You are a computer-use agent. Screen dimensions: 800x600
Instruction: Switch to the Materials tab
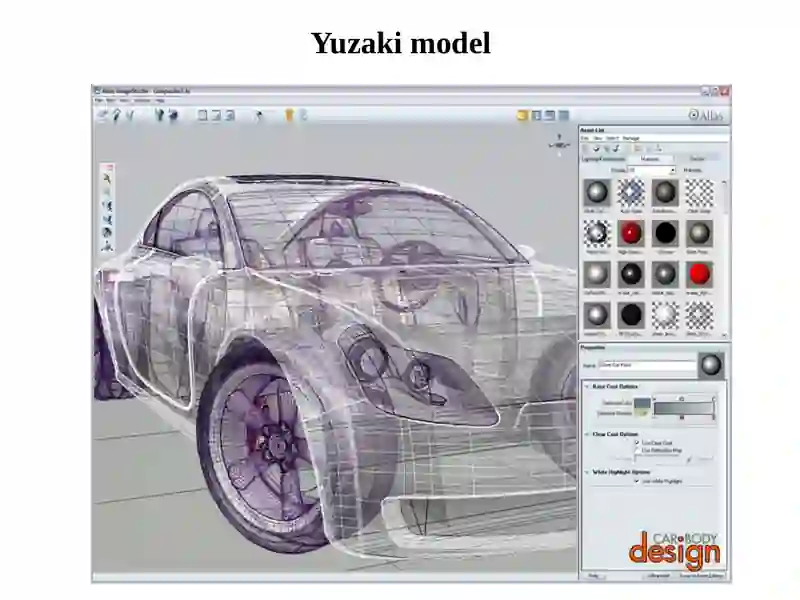coord(649,159)
